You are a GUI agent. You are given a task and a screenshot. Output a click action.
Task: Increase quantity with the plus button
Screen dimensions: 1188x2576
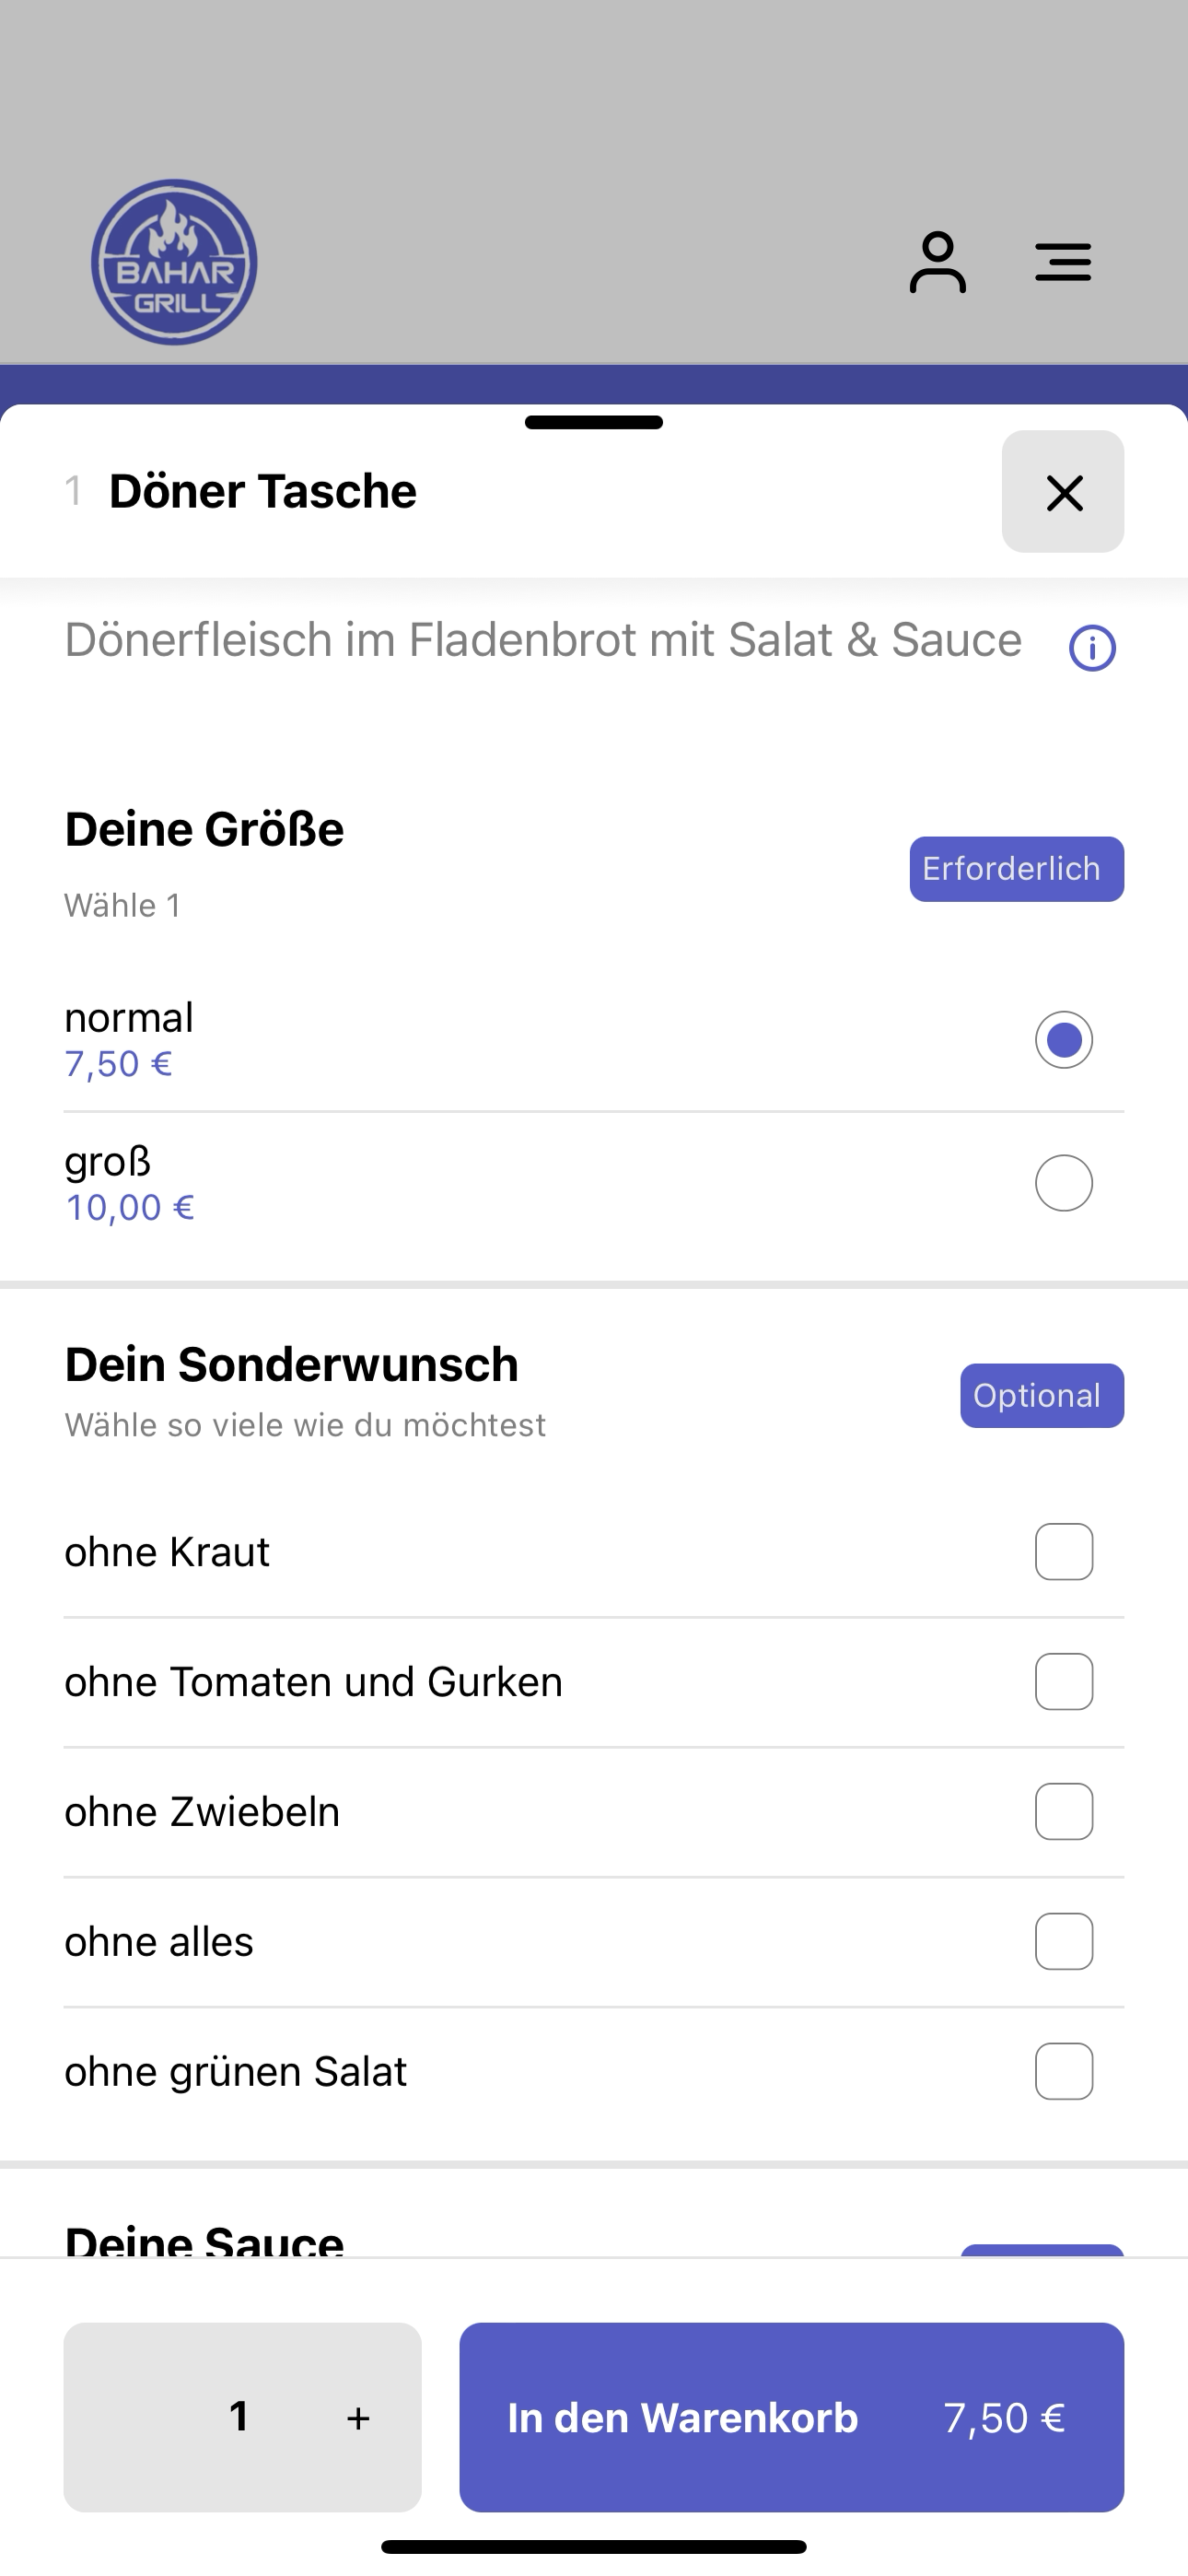click(x=358, y=2418)
